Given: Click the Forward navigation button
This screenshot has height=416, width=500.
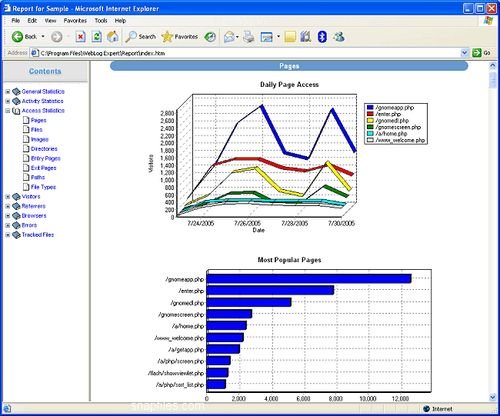Looking at the screenshot, I should [56, 37].
